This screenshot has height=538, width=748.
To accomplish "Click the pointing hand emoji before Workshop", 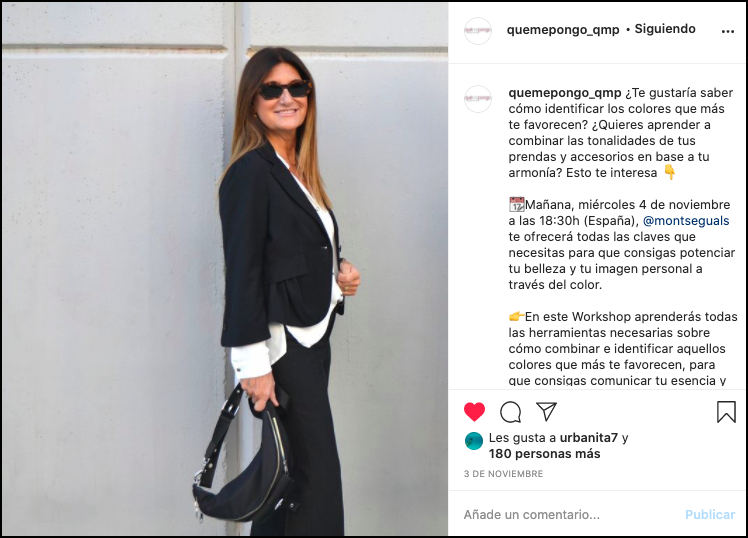I will pos(517,316).
